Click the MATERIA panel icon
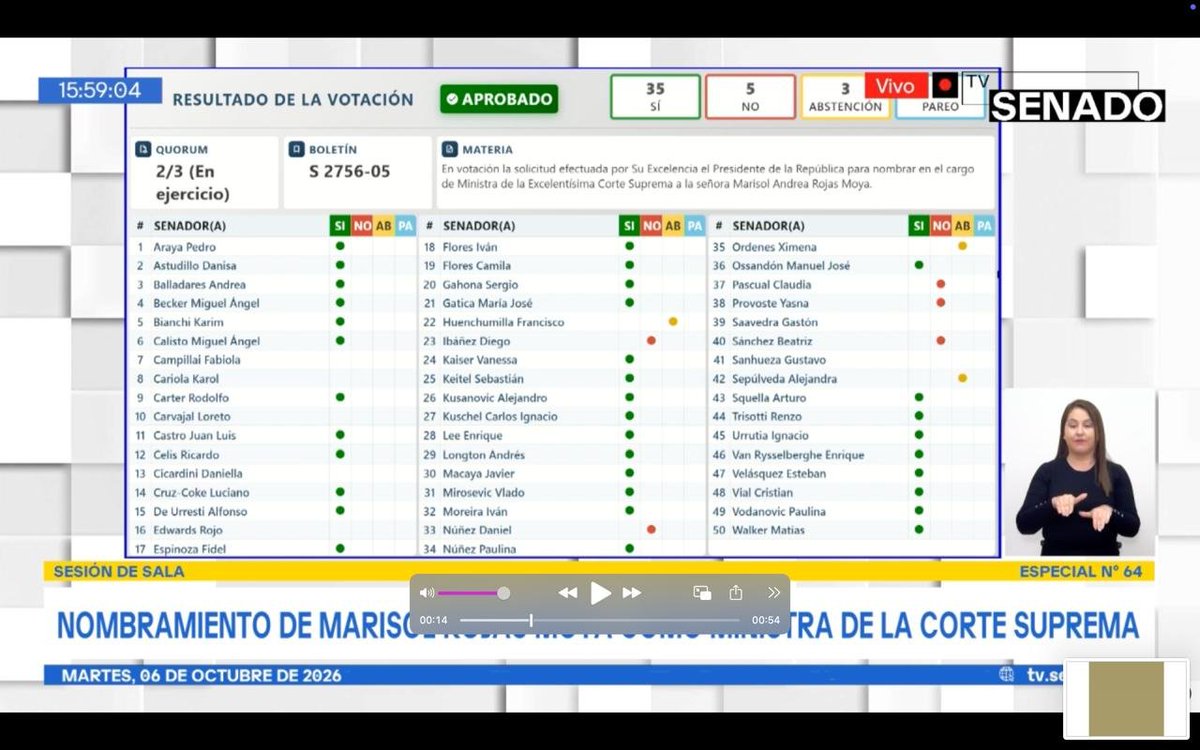The image size is (1200, 750). 448,150
